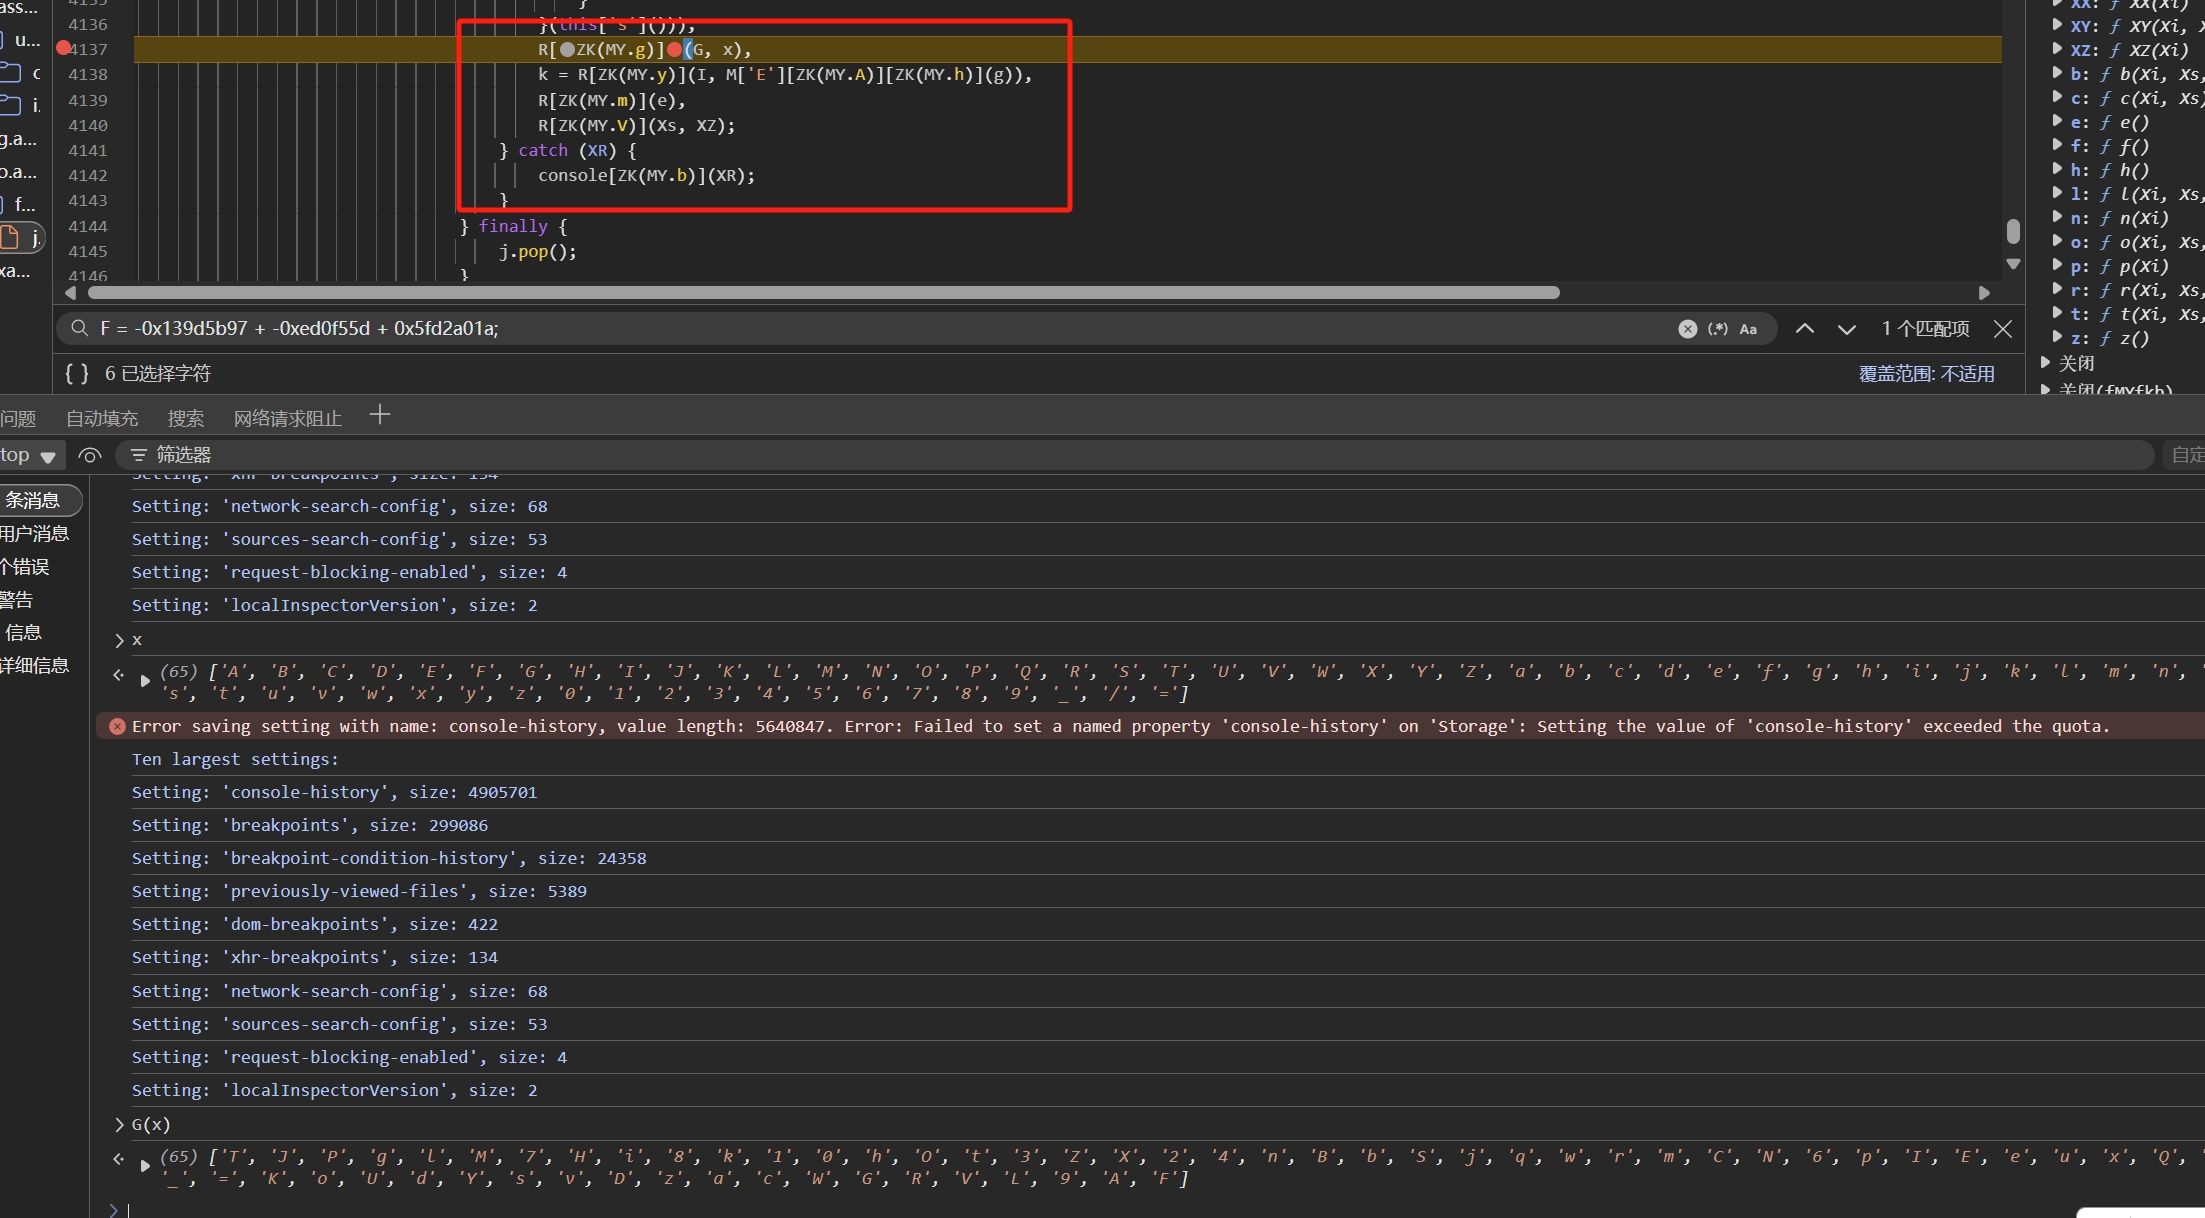
Task: Expand the 65-item array starting with 'A'
Action: tap(145, 681)
